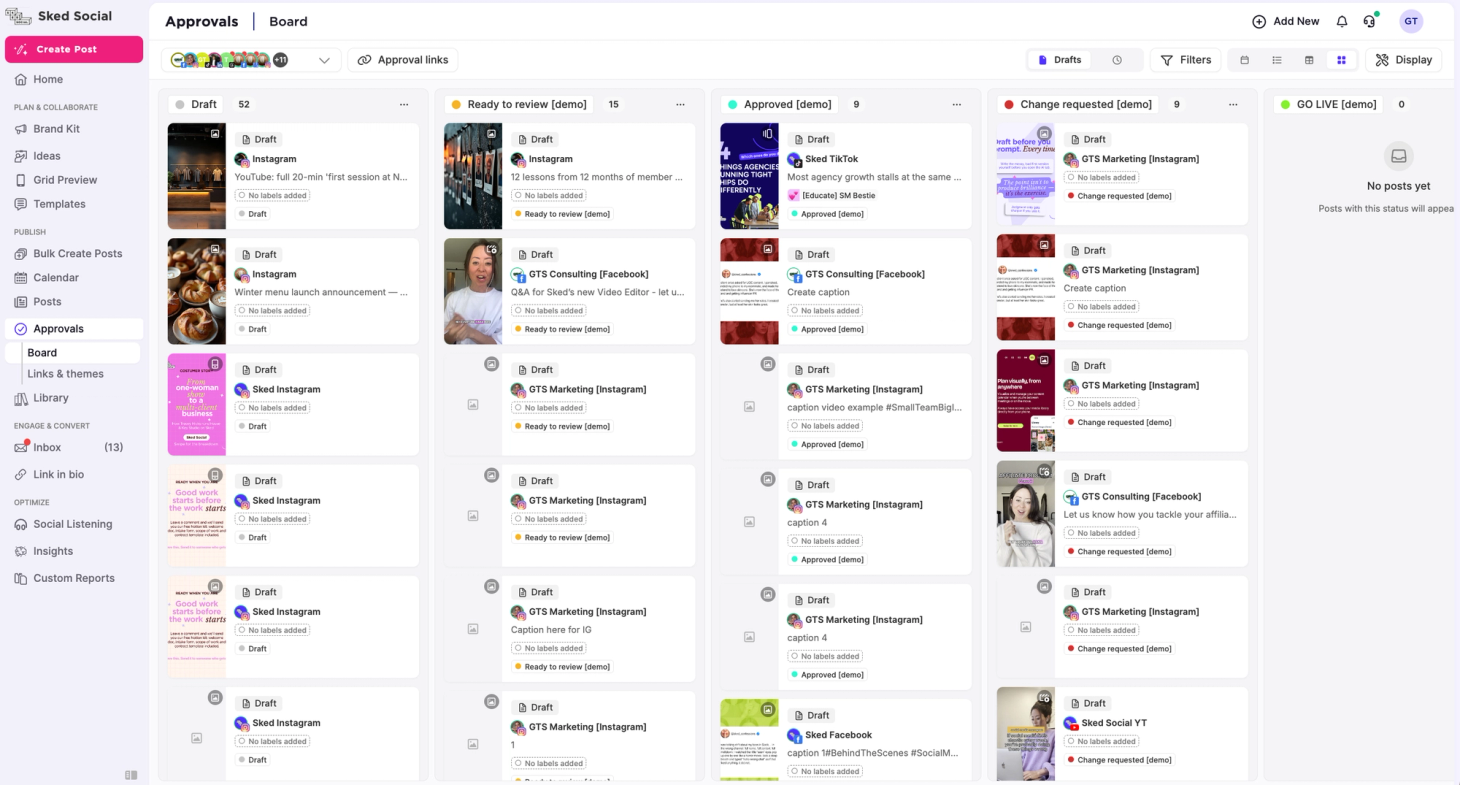Image resolution: width=1460 pixels, height=785 pixels.
Task: Open the Ready to review column options menu
Action: pos(680,104)
